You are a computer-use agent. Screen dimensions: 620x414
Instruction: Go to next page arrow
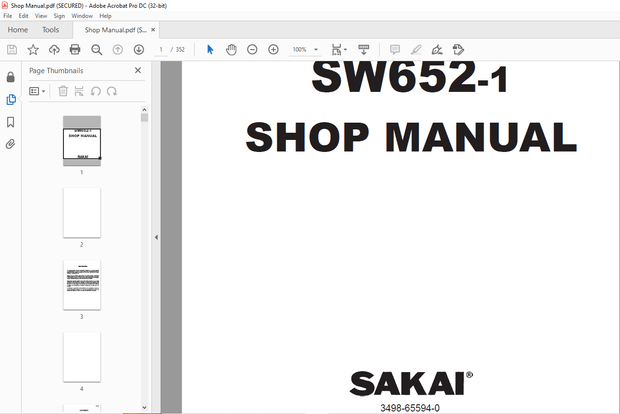point(139,49)
